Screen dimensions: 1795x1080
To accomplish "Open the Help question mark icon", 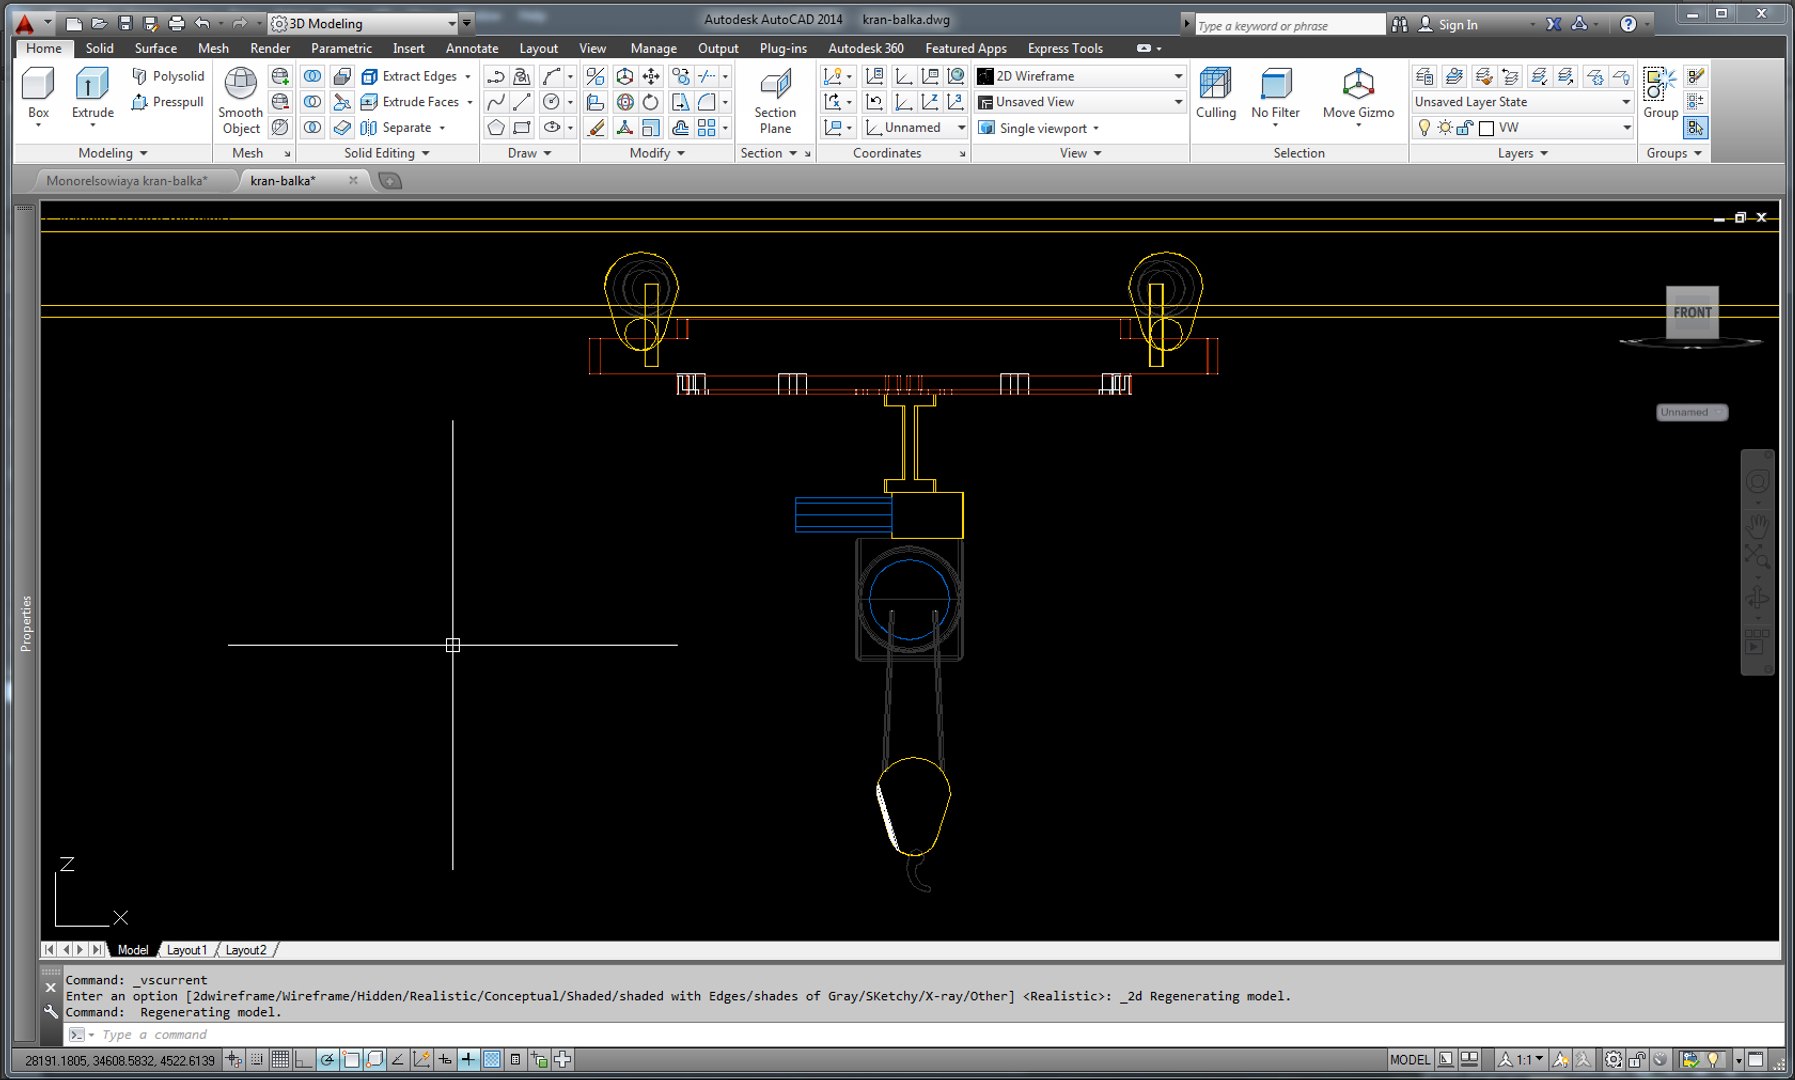I will coord(1628,24).
